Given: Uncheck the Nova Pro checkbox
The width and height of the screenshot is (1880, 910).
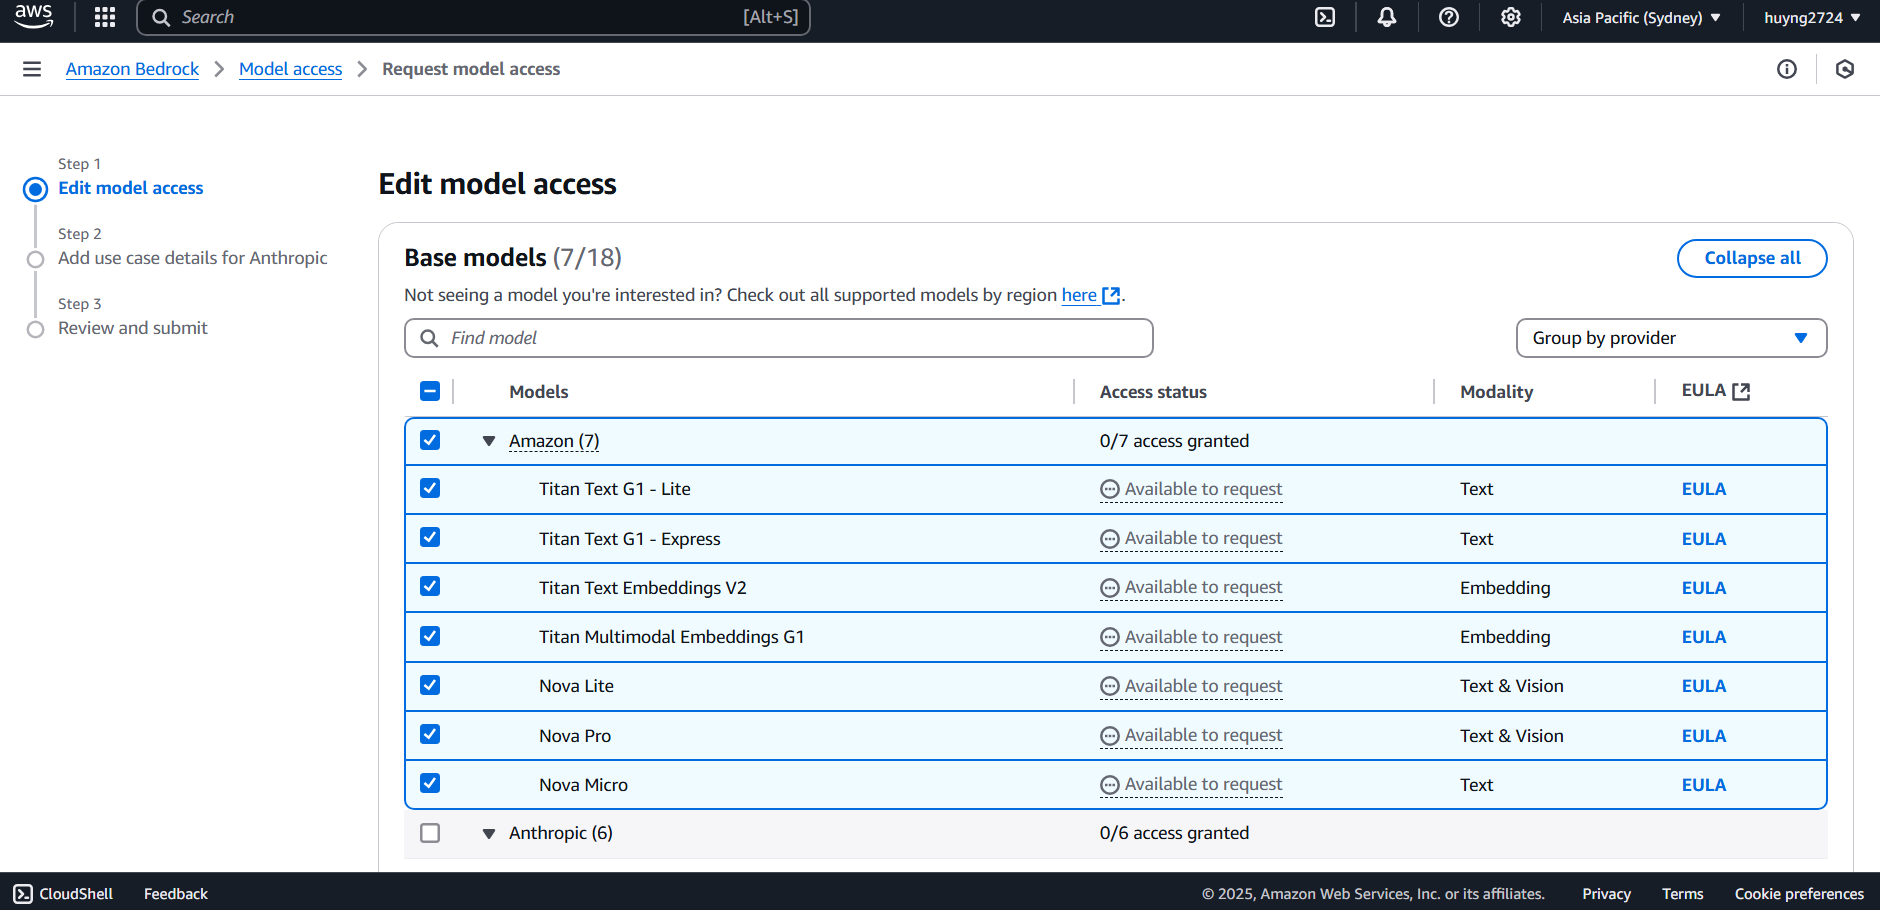Looking at the screenshot, I should (430, 734).
